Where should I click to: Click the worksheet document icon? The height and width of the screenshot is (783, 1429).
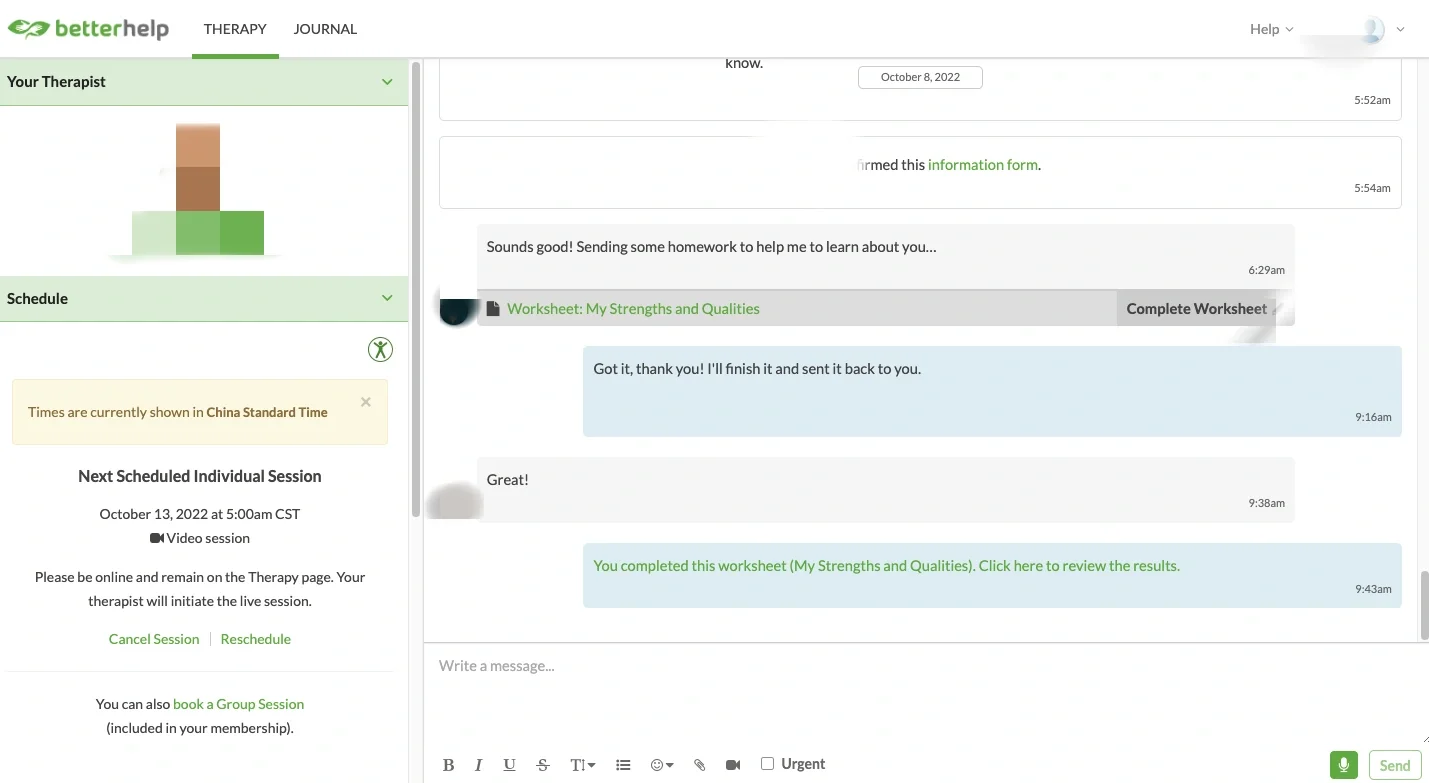(x=493, y=309)
